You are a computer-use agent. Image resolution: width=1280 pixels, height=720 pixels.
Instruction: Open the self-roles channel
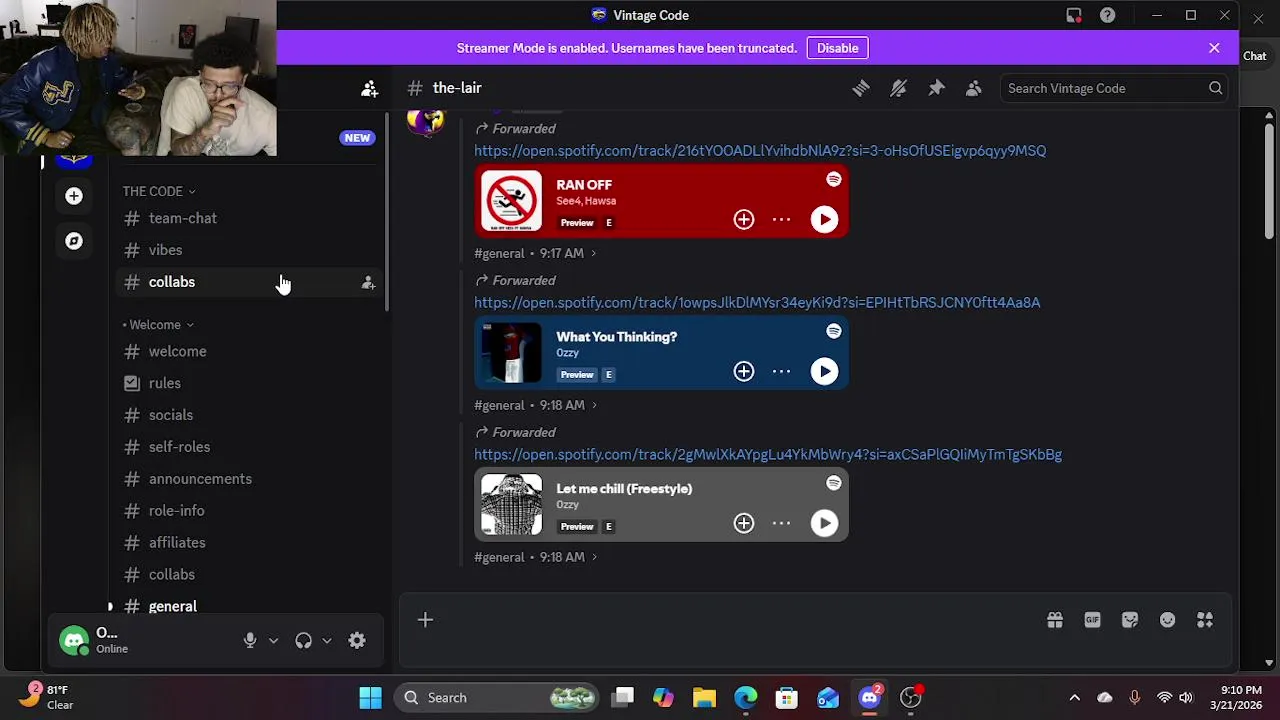248,447
